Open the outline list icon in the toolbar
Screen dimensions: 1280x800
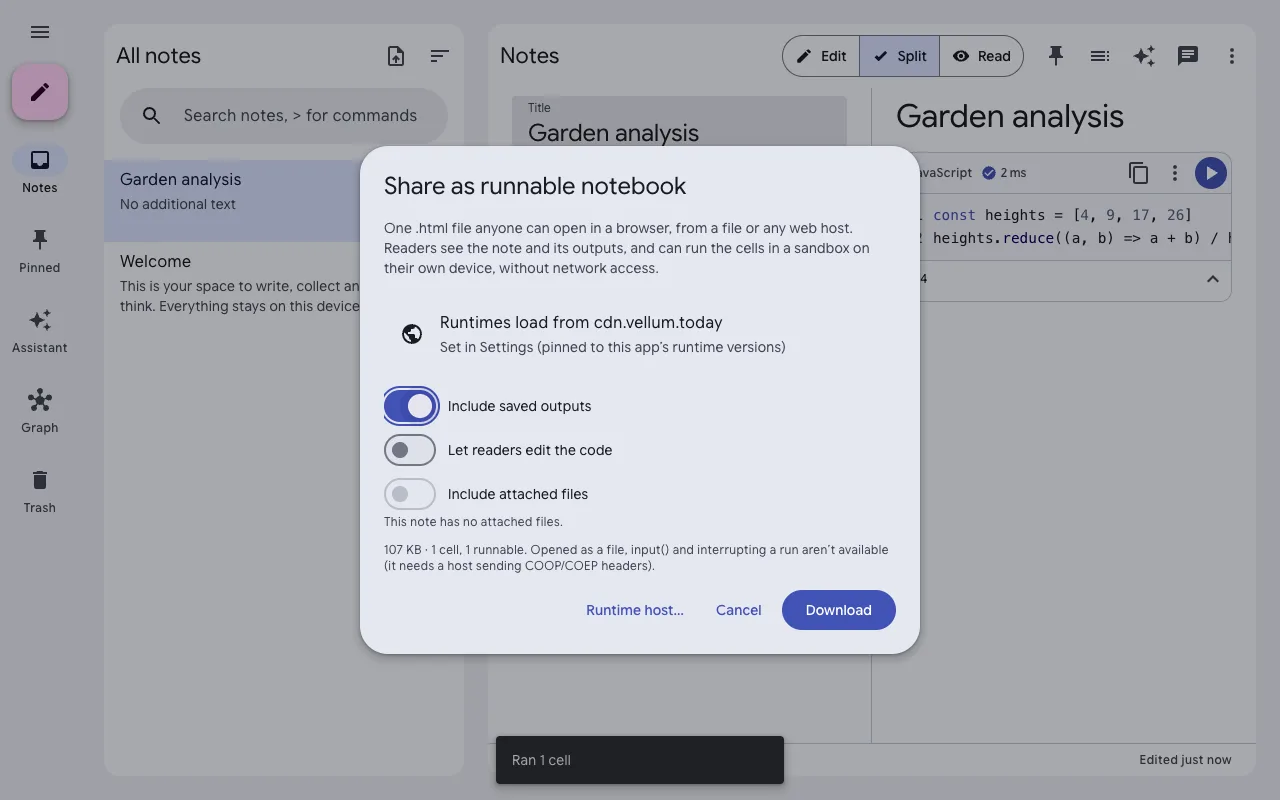point(1100,56)
